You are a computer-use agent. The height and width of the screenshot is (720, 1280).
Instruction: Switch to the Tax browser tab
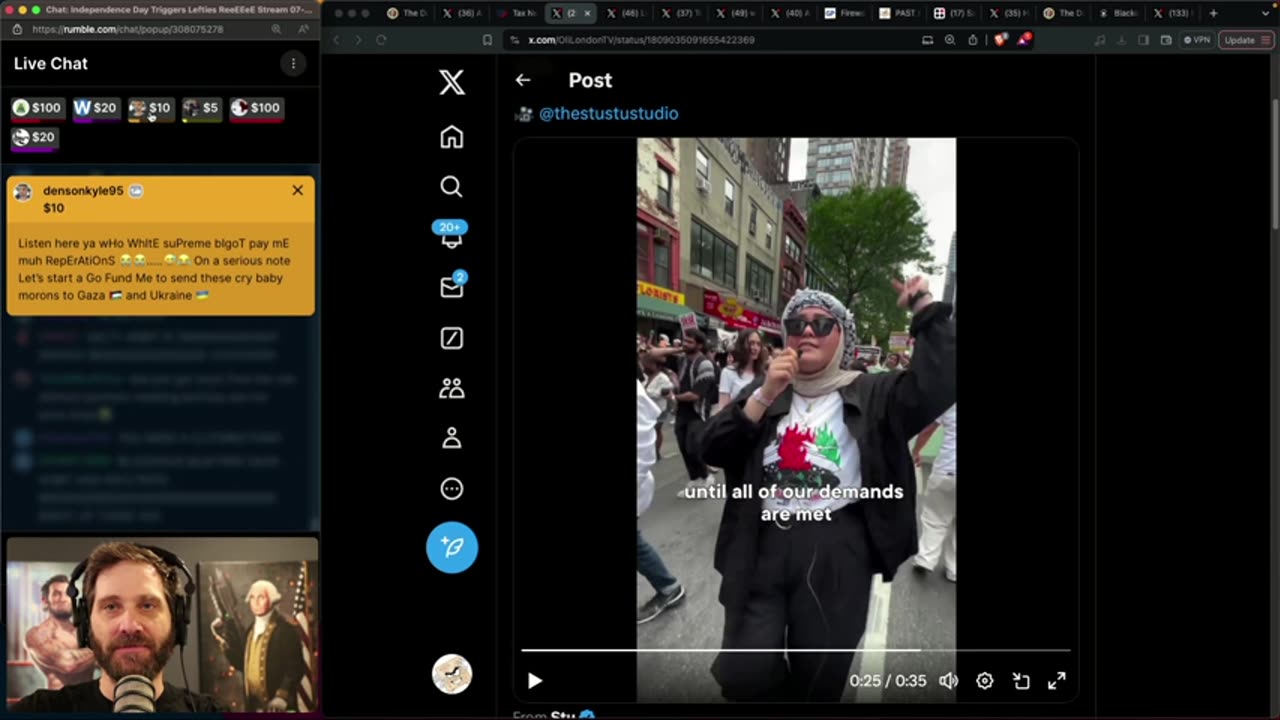click(x=522, y=13)
